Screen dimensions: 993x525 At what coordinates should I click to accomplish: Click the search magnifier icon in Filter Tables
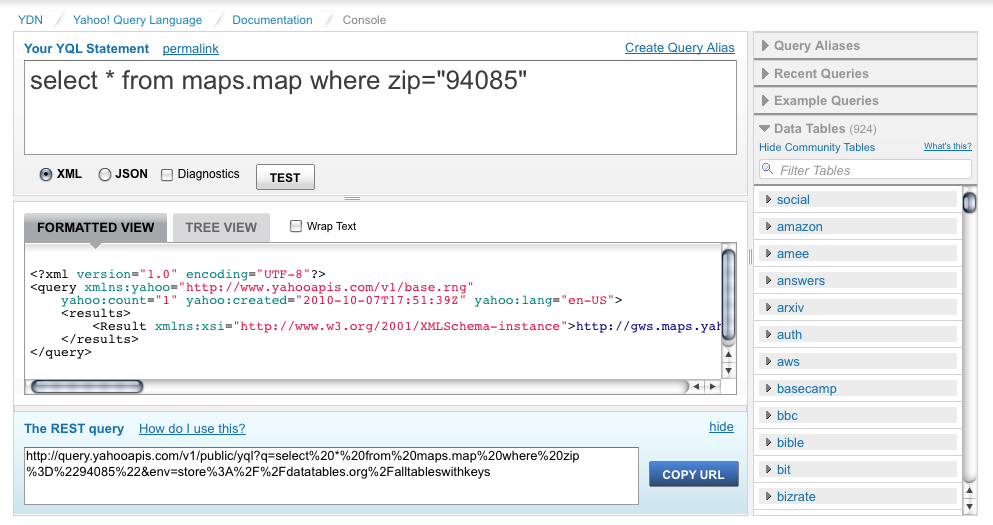[x=768, y=170]
